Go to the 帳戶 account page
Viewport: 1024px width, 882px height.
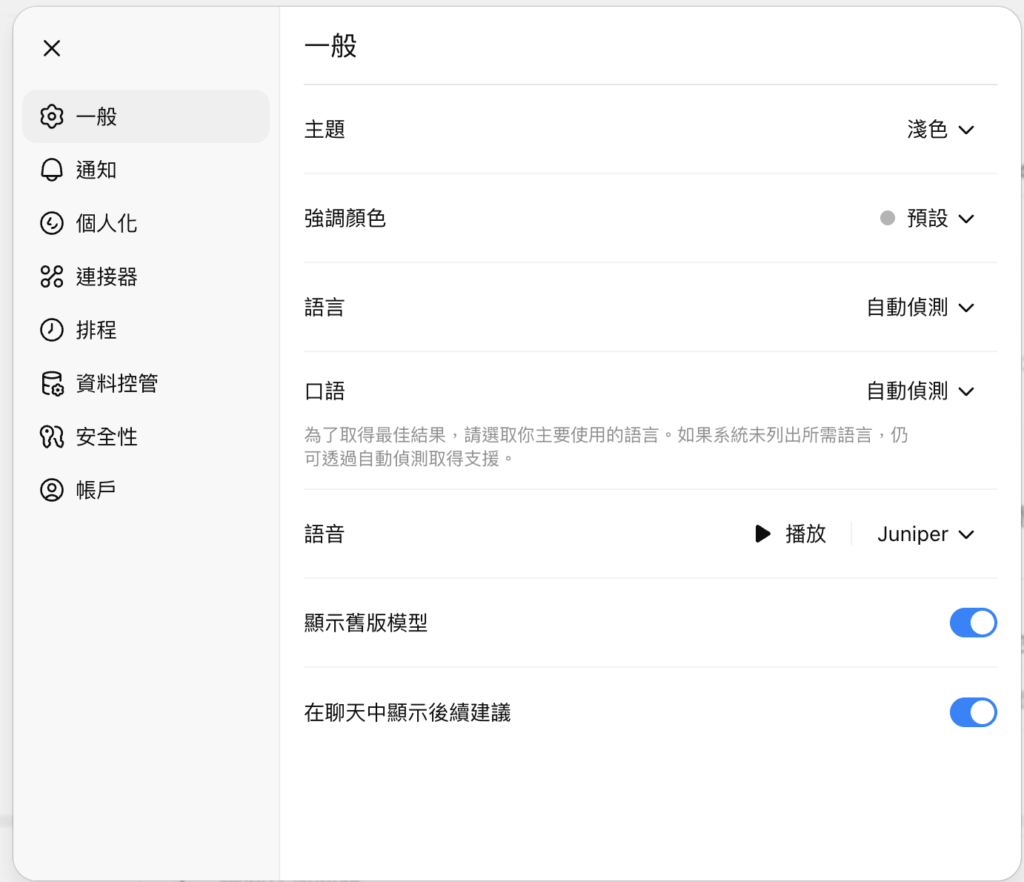tap(97, 490)
